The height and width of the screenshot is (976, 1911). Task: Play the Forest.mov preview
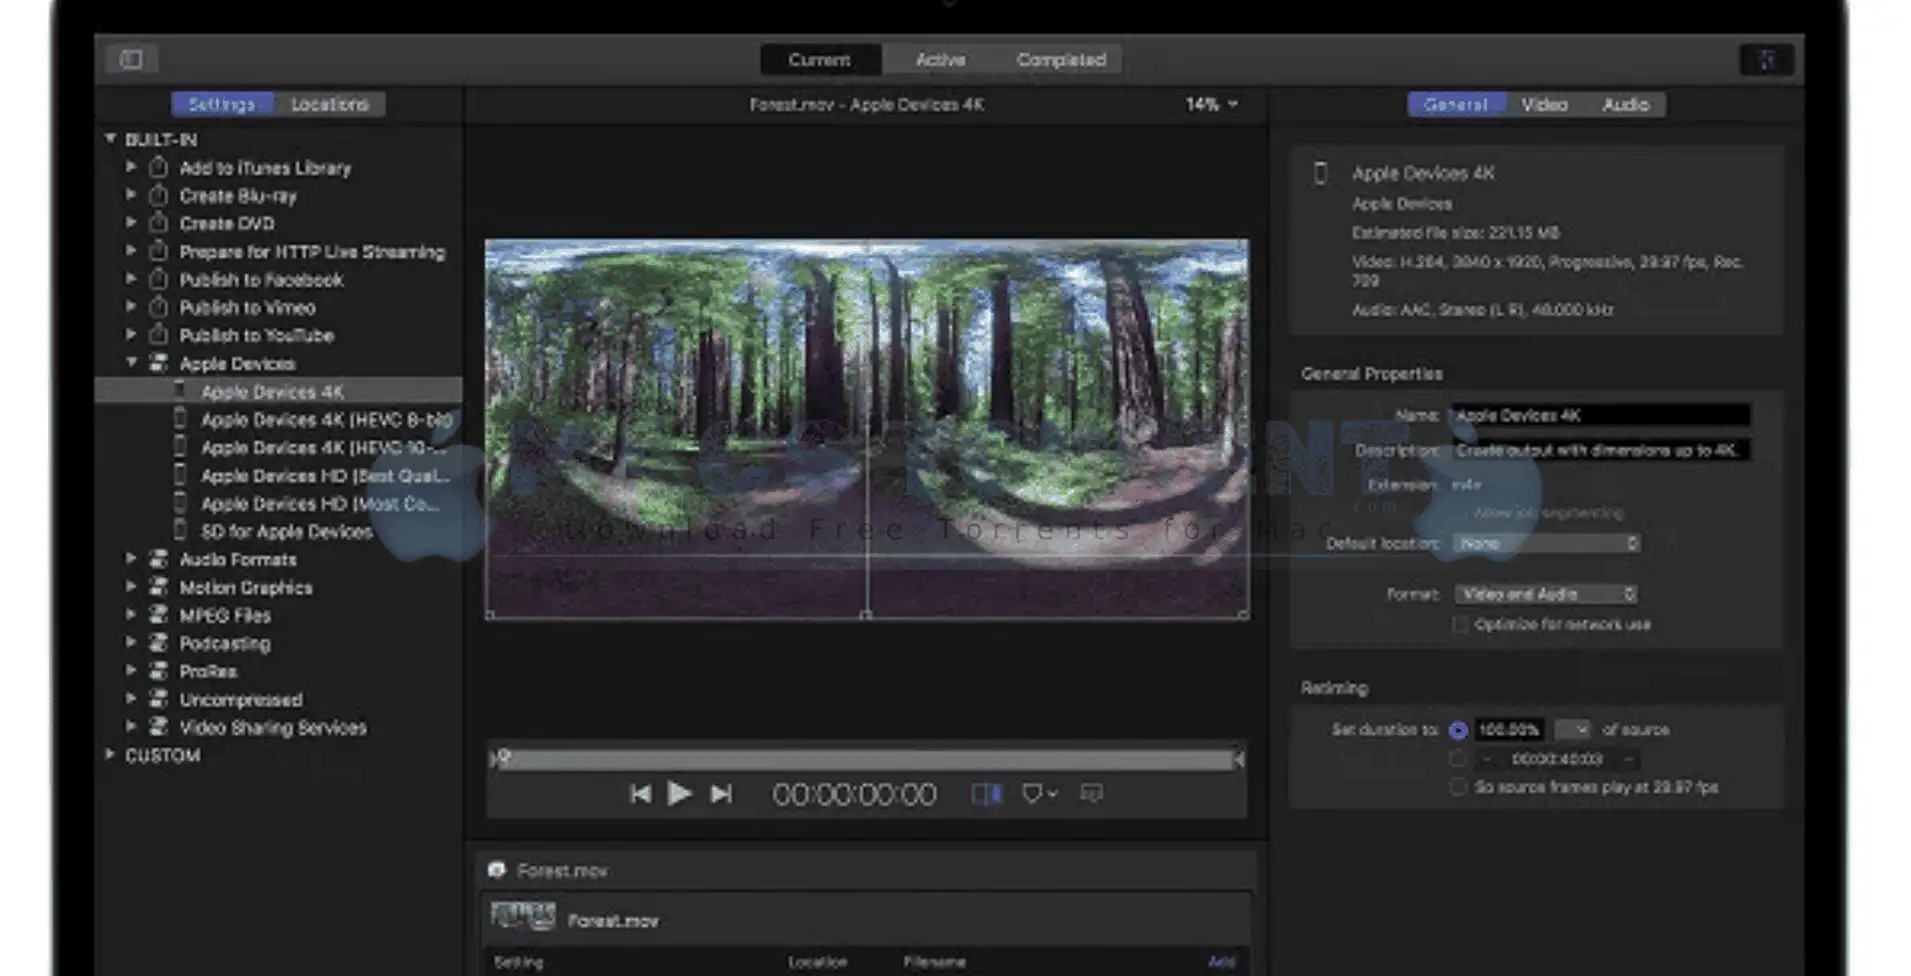click(680, 794)
